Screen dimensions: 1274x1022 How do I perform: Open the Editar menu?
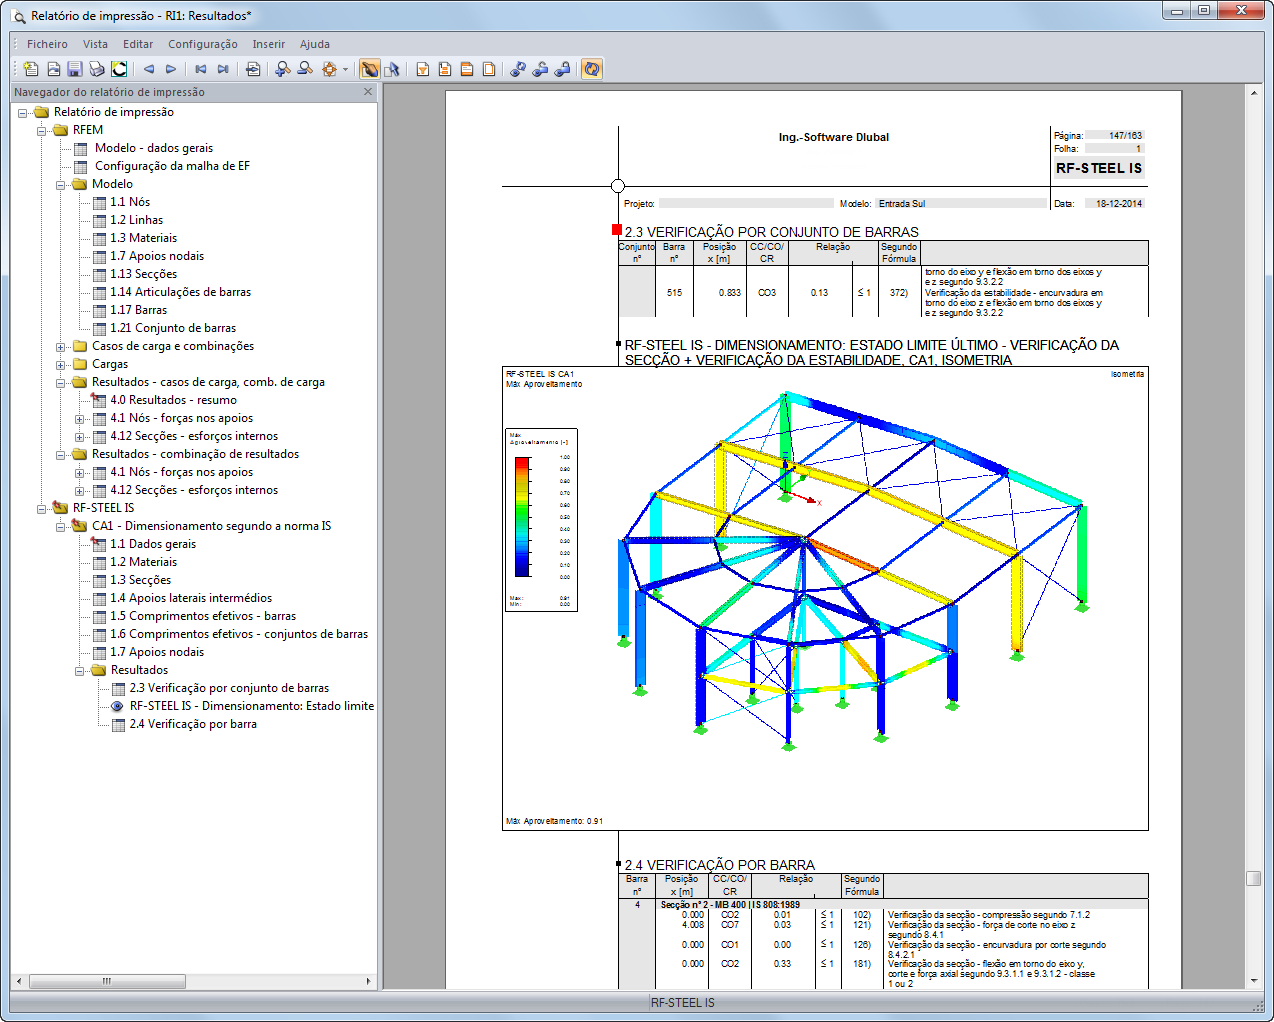click(x=138, y=44)
